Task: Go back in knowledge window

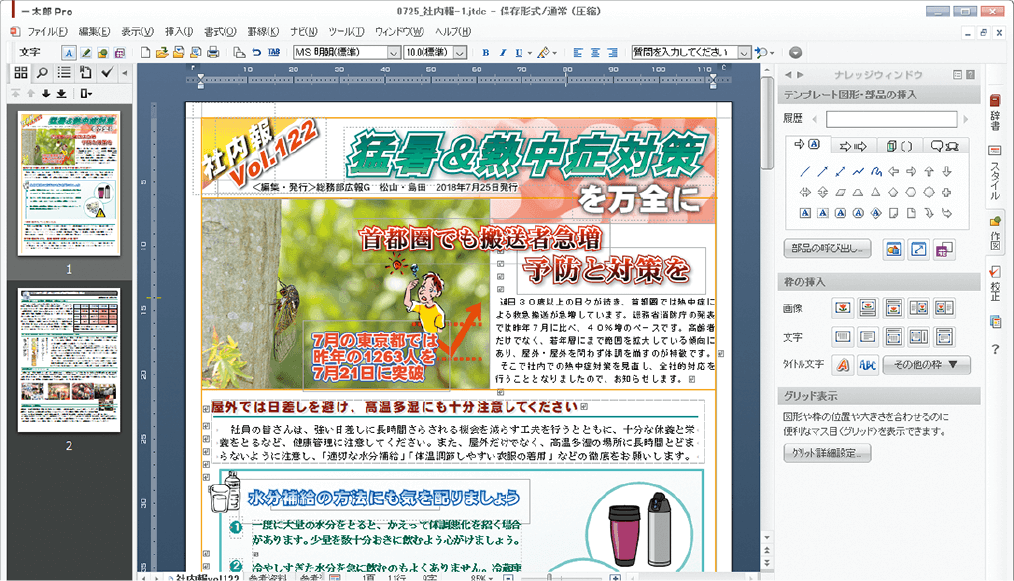Action: point(788,75)
